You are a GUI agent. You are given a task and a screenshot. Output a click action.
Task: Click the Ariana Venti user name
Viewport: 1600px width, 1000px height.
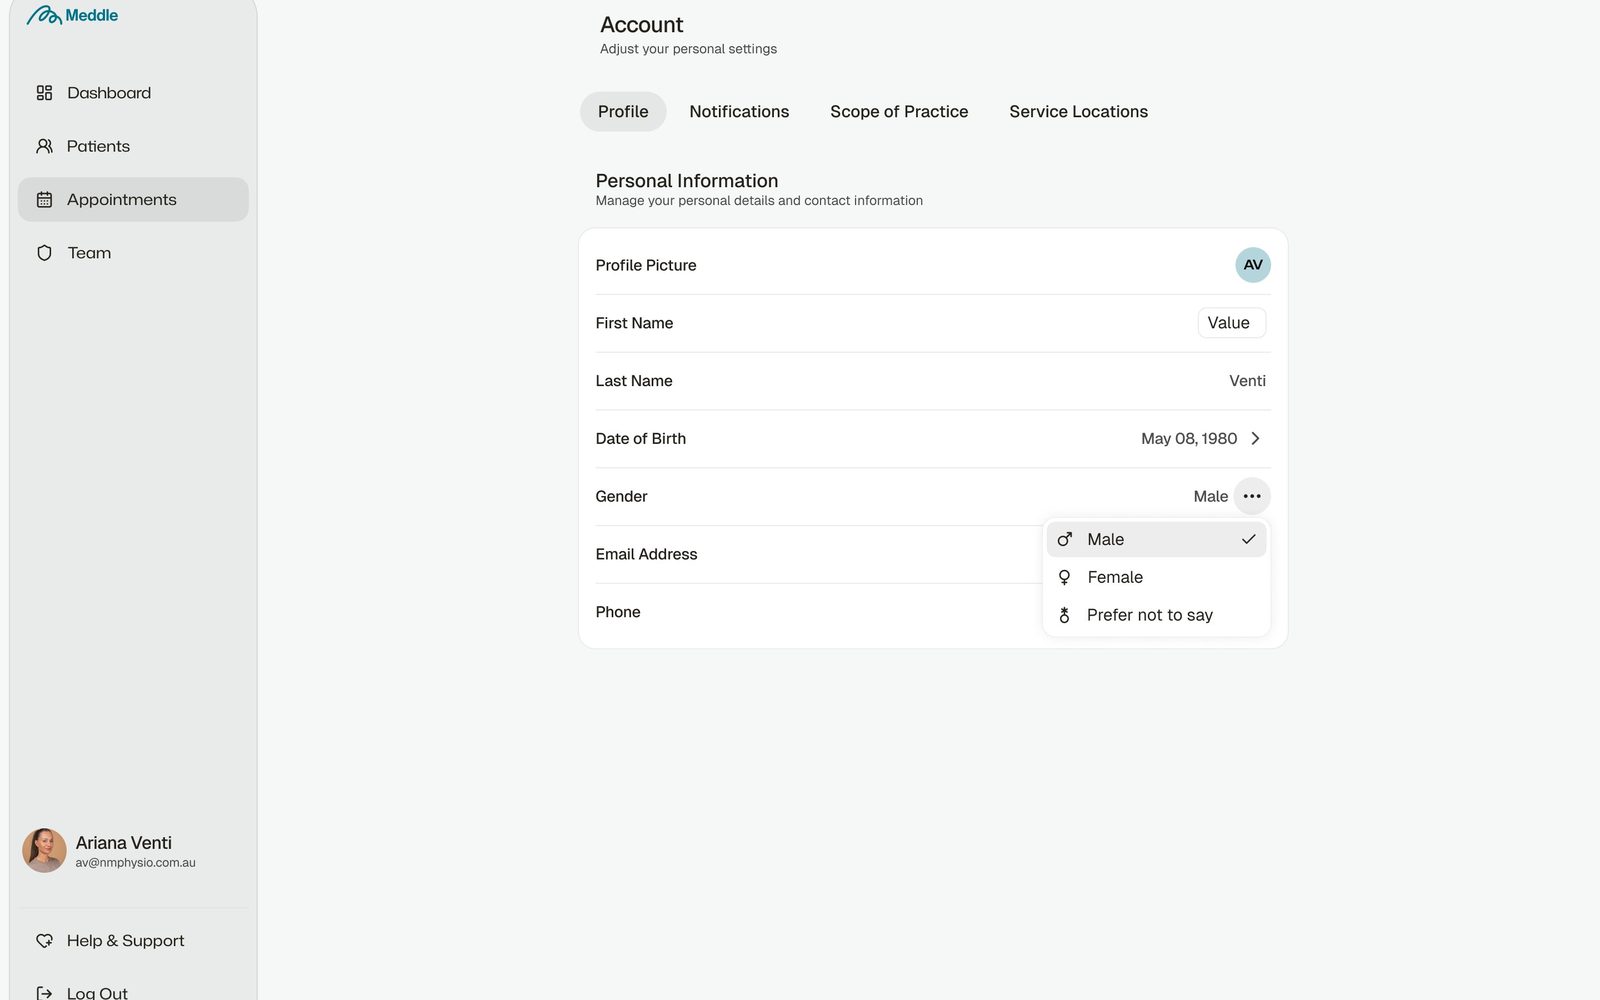point(124,843)
